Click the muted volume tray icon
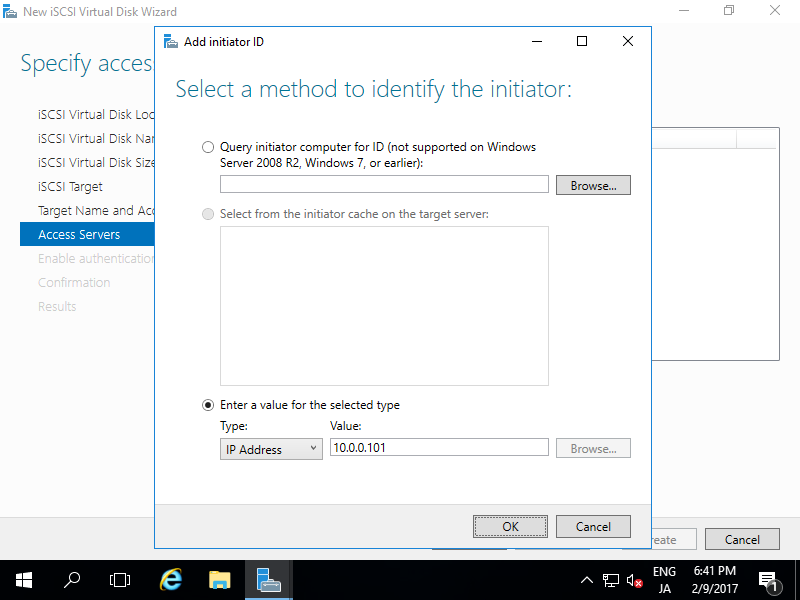The image size is (800, 600). (x=634, y=580)
